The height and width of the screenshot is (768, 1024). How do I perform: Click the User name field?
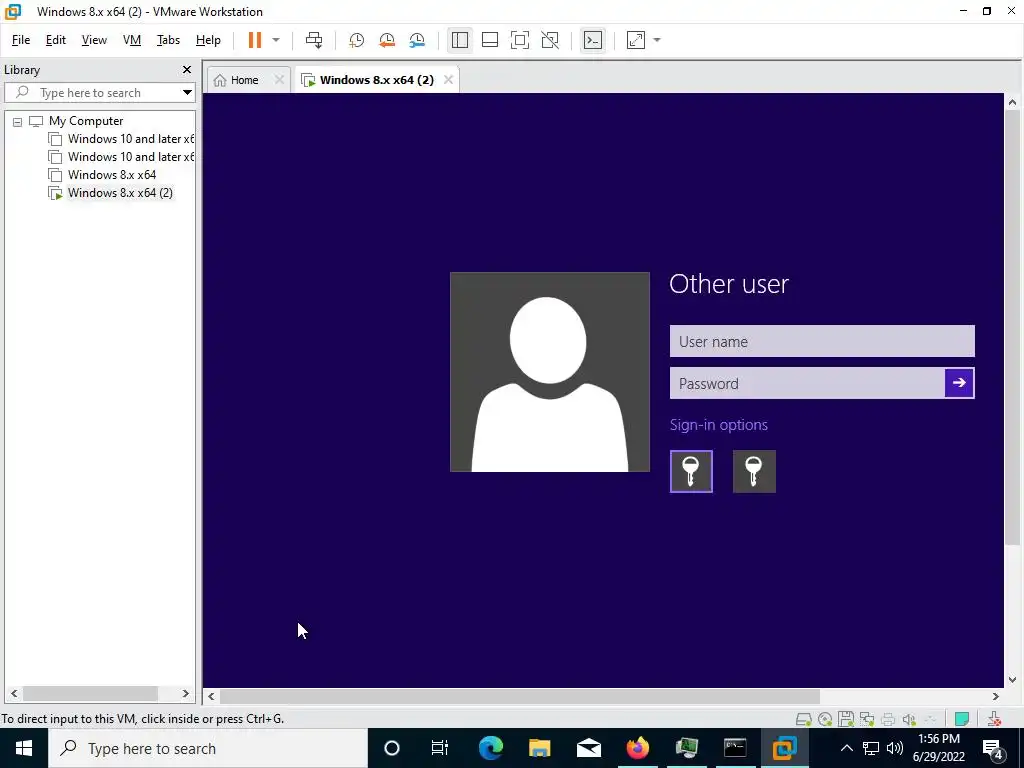pos(822,341)
